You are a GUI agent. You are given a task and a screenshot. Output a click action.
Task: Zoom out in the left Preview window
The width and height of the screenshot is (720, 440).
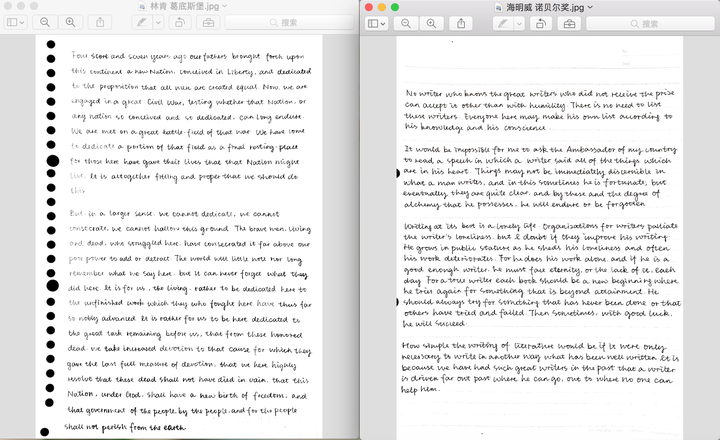pyautogui.click(x=45, y=22)
